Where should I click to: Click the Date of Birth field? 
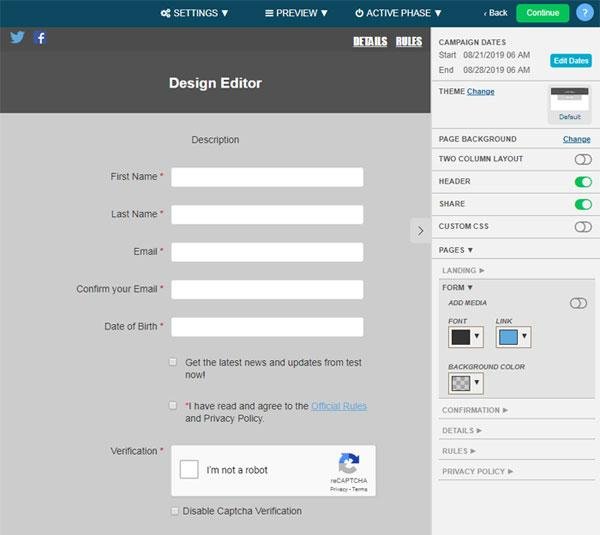267,327
